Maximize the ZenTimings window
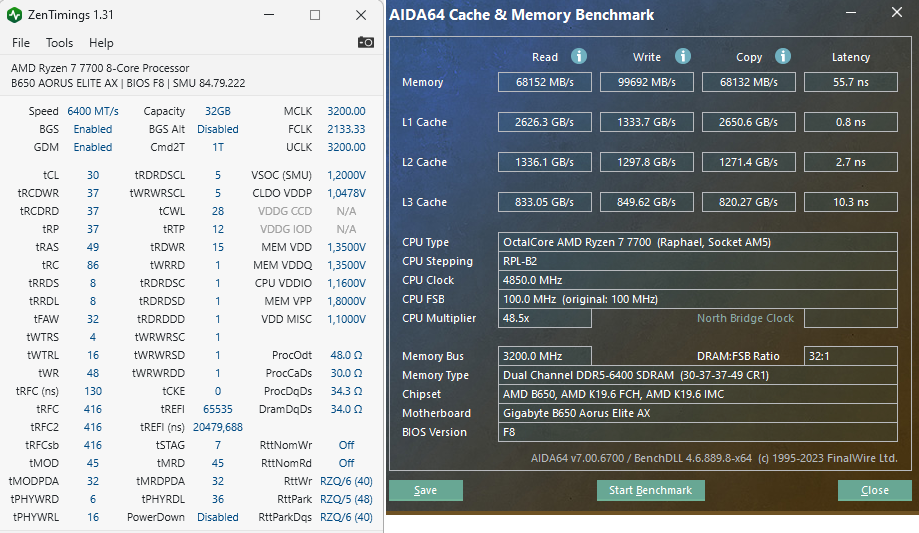Screen dimensions: 919x533 (x=315, y=15)
